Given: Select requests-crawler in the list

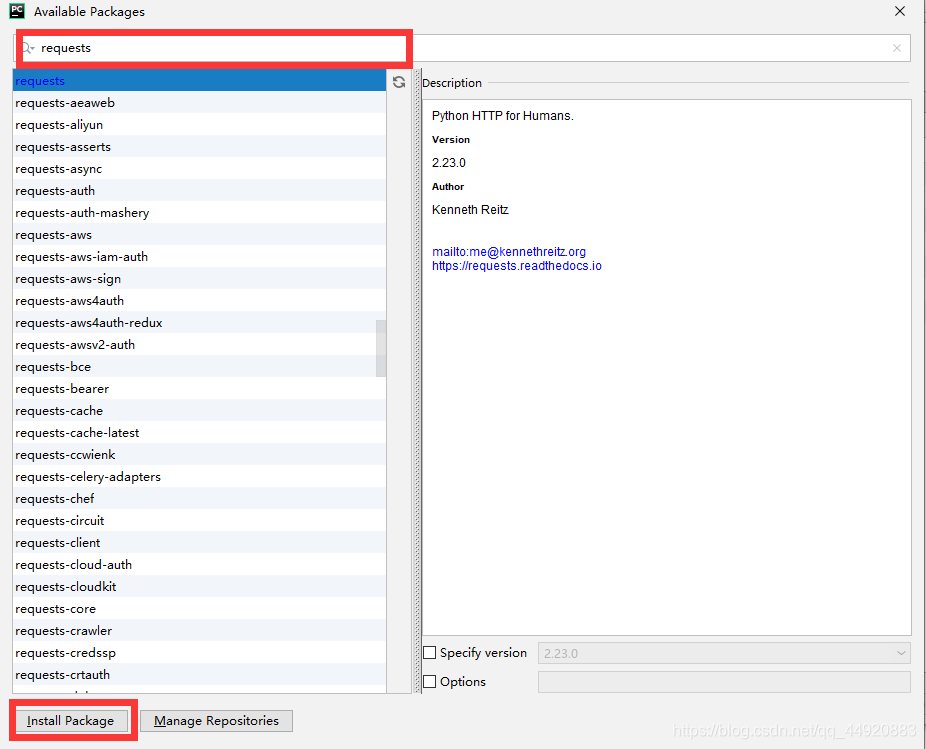Looking at the screenshot, I should (x=199, y=631).
